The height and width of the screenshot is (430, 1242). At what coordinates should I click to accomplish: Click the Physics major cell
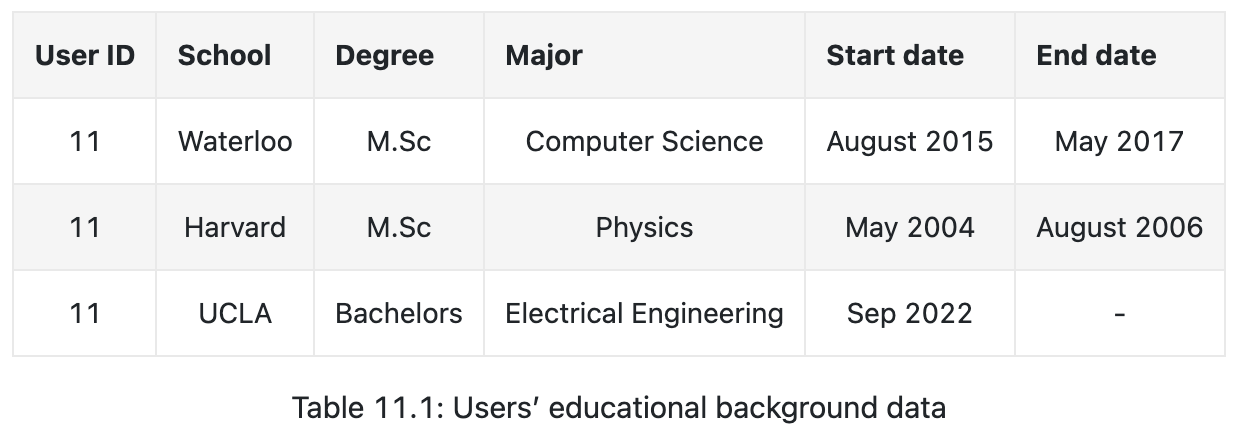[644, 227]
